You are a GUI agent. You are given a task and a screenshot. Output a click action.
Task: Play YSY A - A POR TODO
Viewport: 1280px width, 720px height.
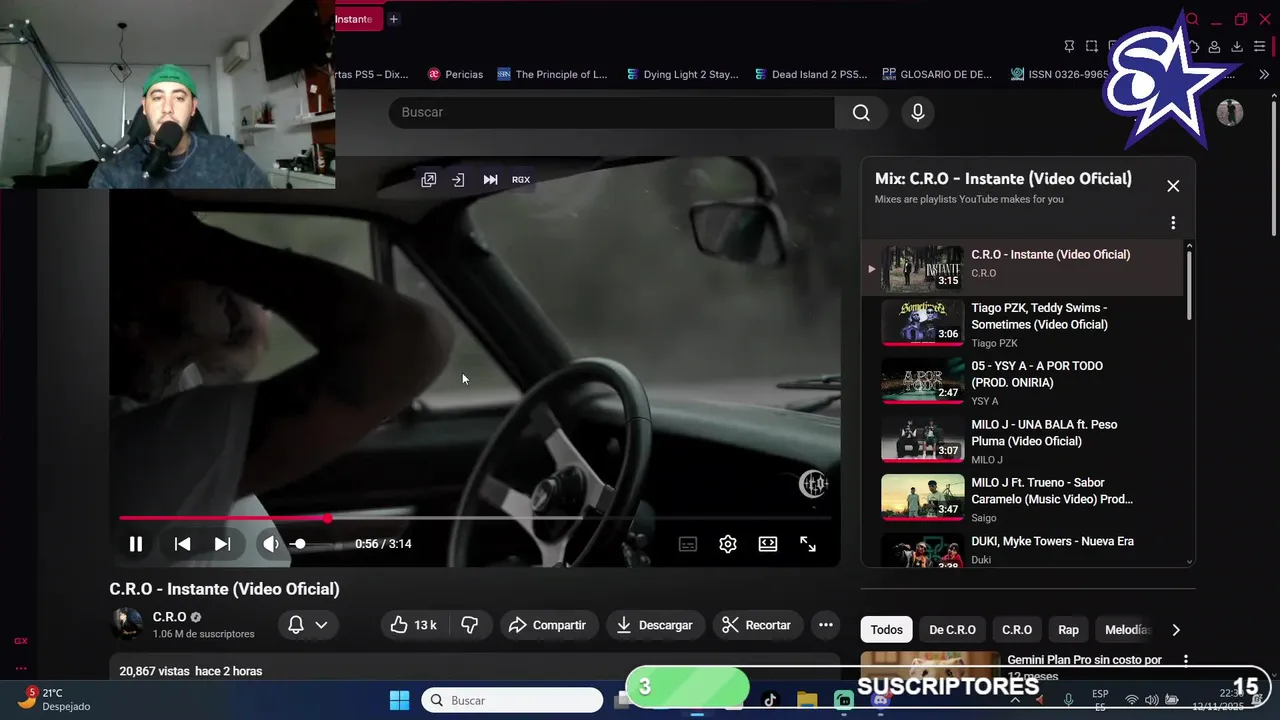tap(1023, 382)
